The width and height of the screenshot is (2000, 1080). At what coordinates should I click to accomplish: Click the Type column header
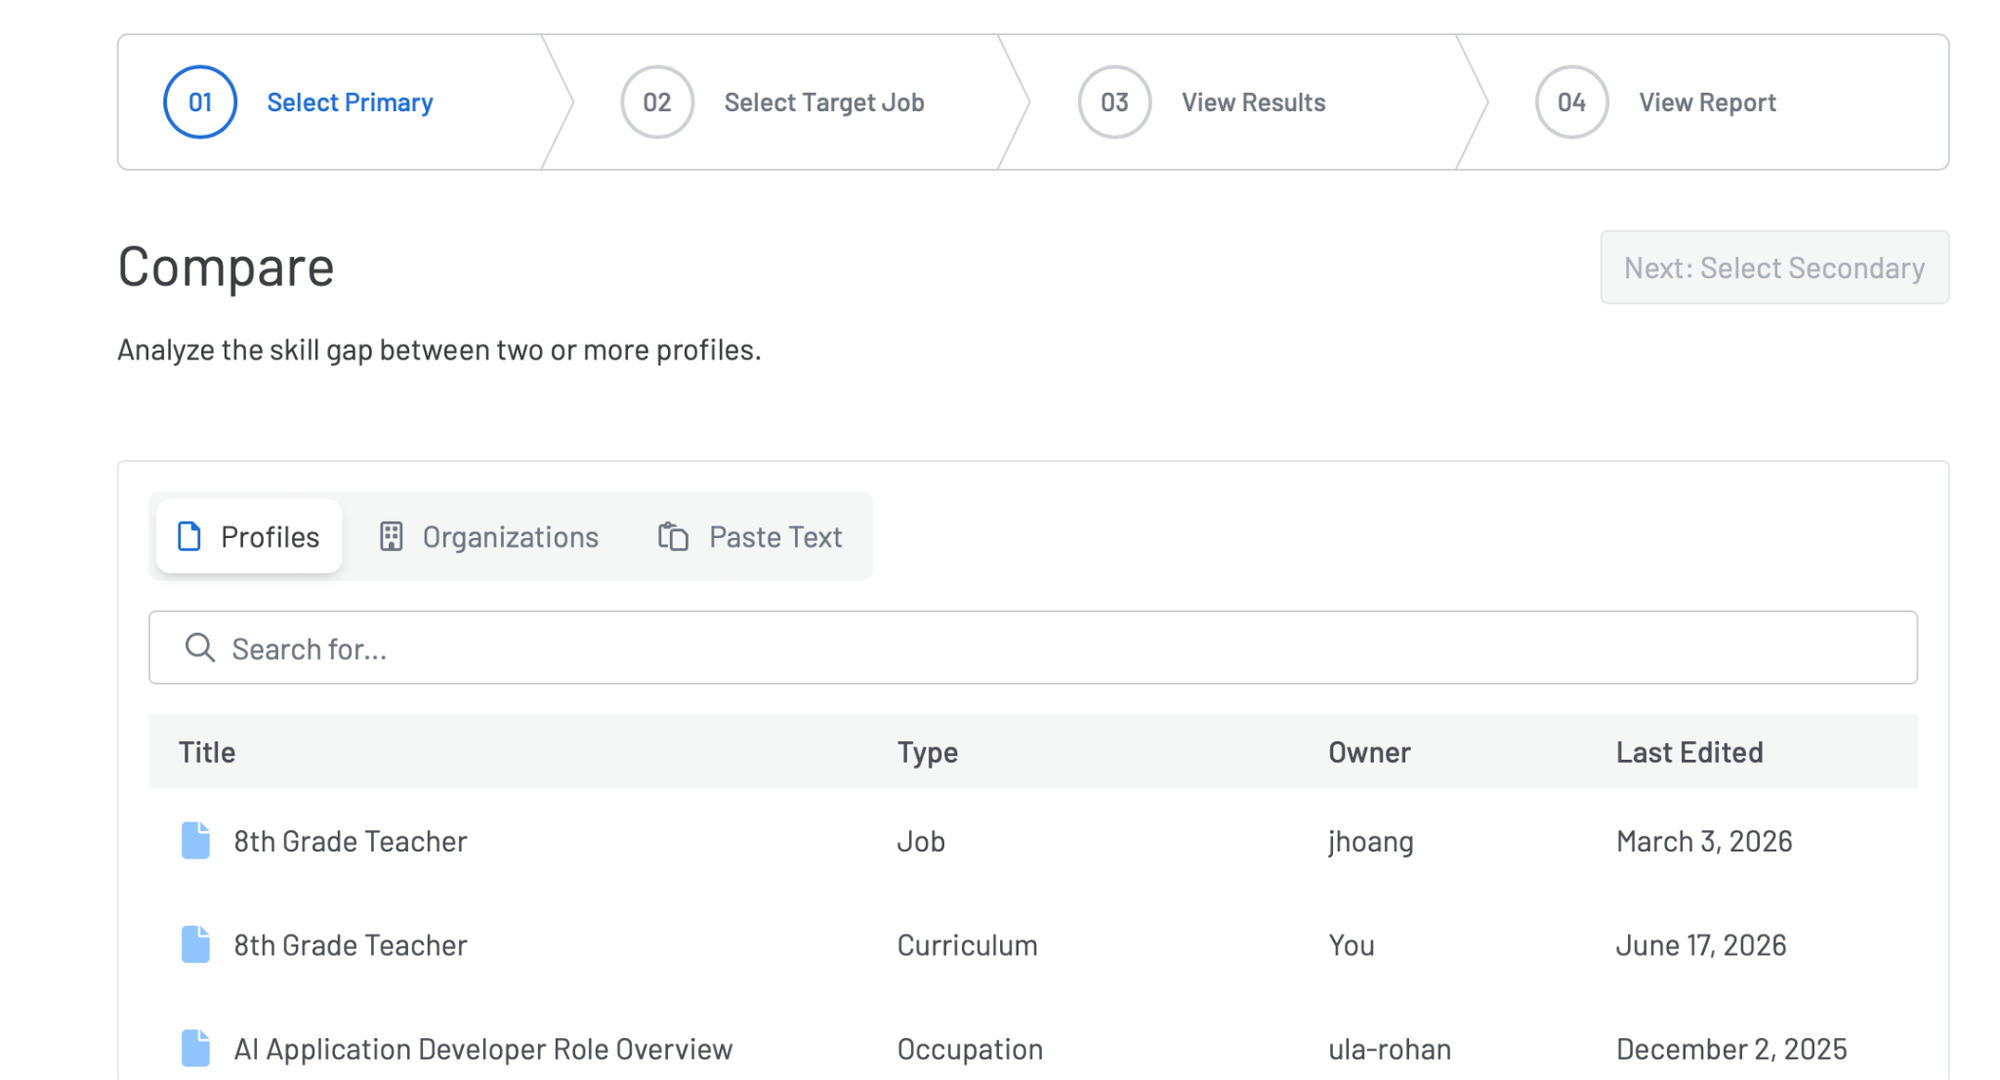coord(927,752)
